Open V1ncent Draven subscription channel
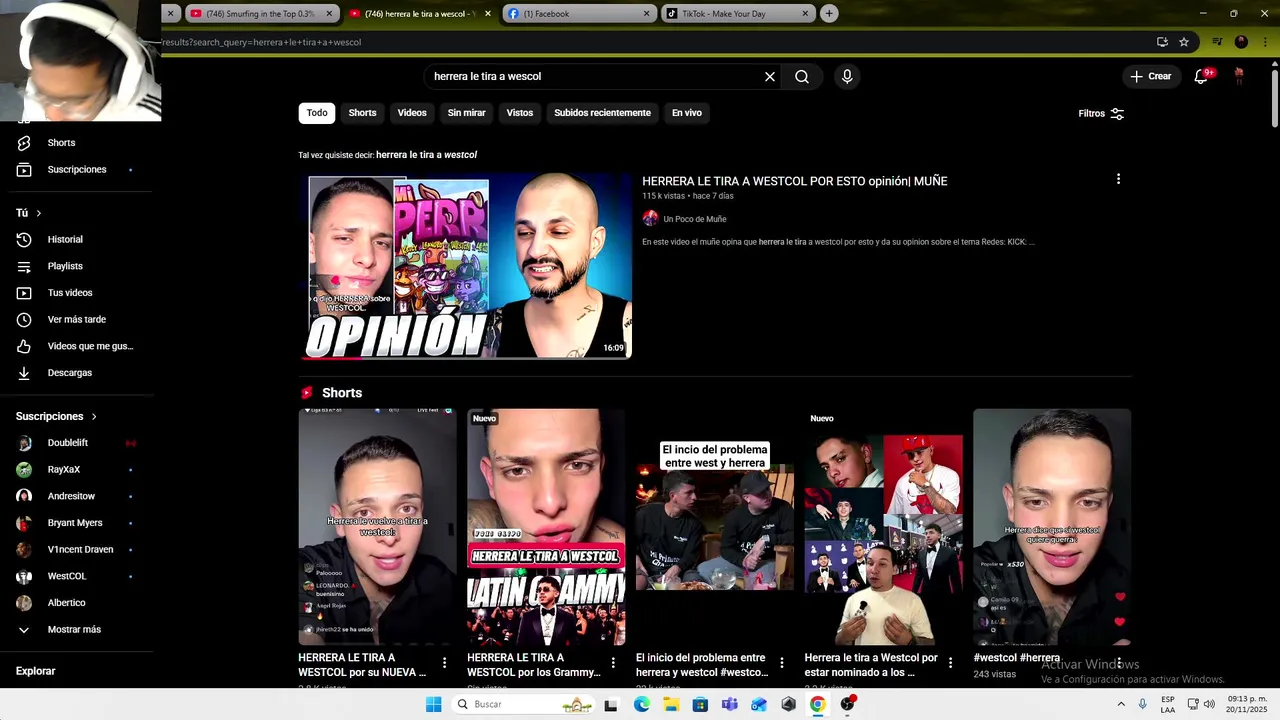The image size is (1280, 720). (x=78, y=550)
